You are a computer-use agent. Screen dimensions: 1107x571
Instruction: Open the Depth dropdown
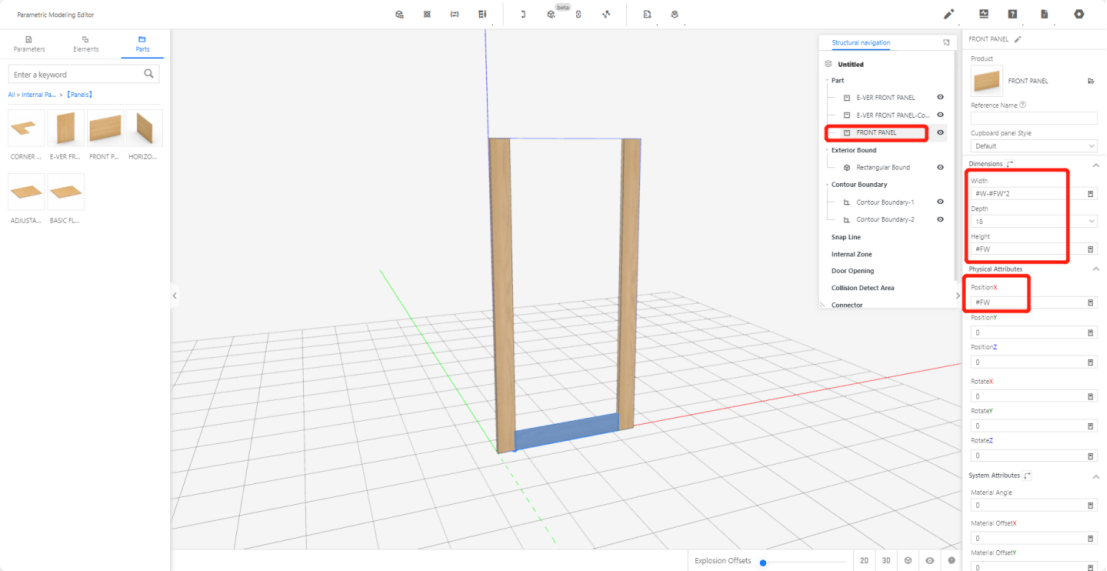click(x=1033, y=221)
